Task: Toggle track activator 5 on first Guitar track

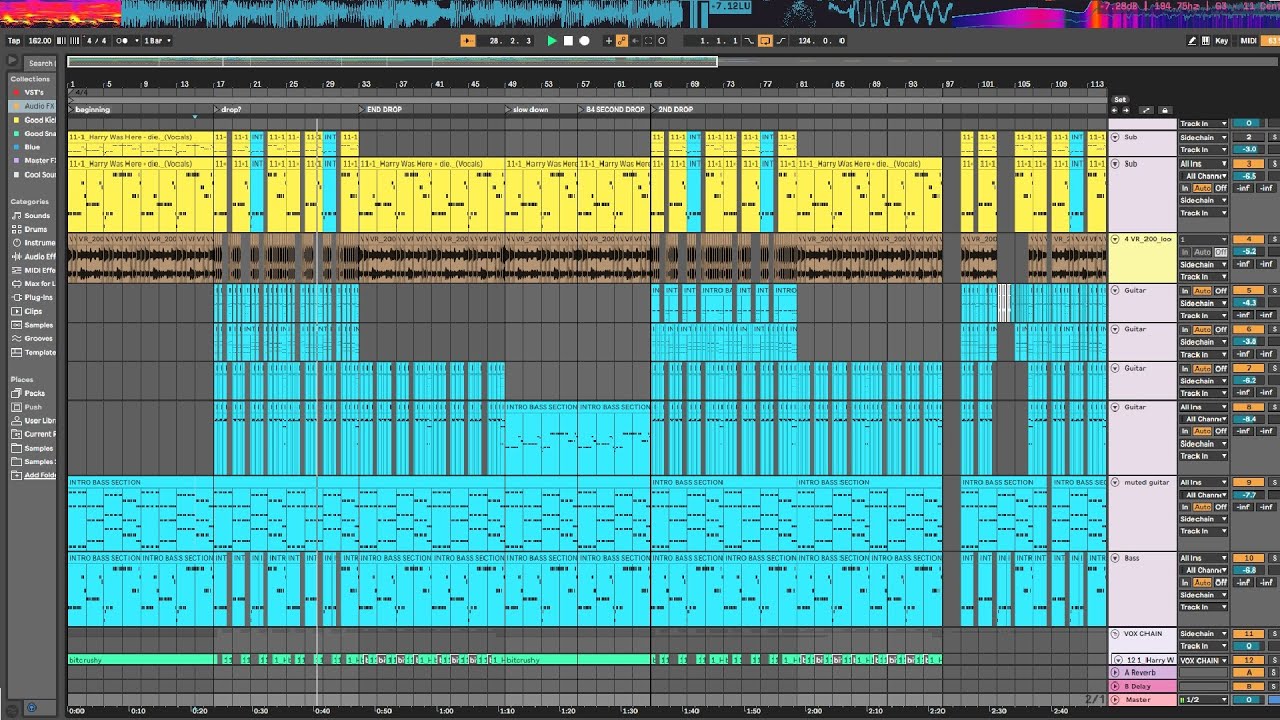Action: click(1248, 290)
